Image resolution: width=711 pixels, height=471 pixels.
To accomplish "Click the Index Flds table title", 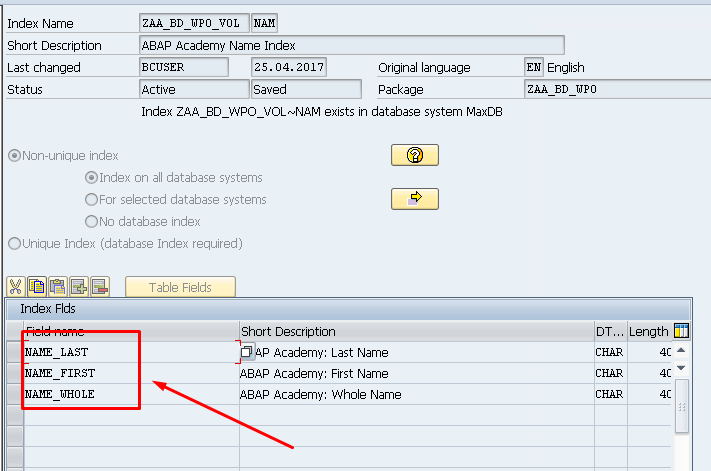I will (x=48, y=309).
